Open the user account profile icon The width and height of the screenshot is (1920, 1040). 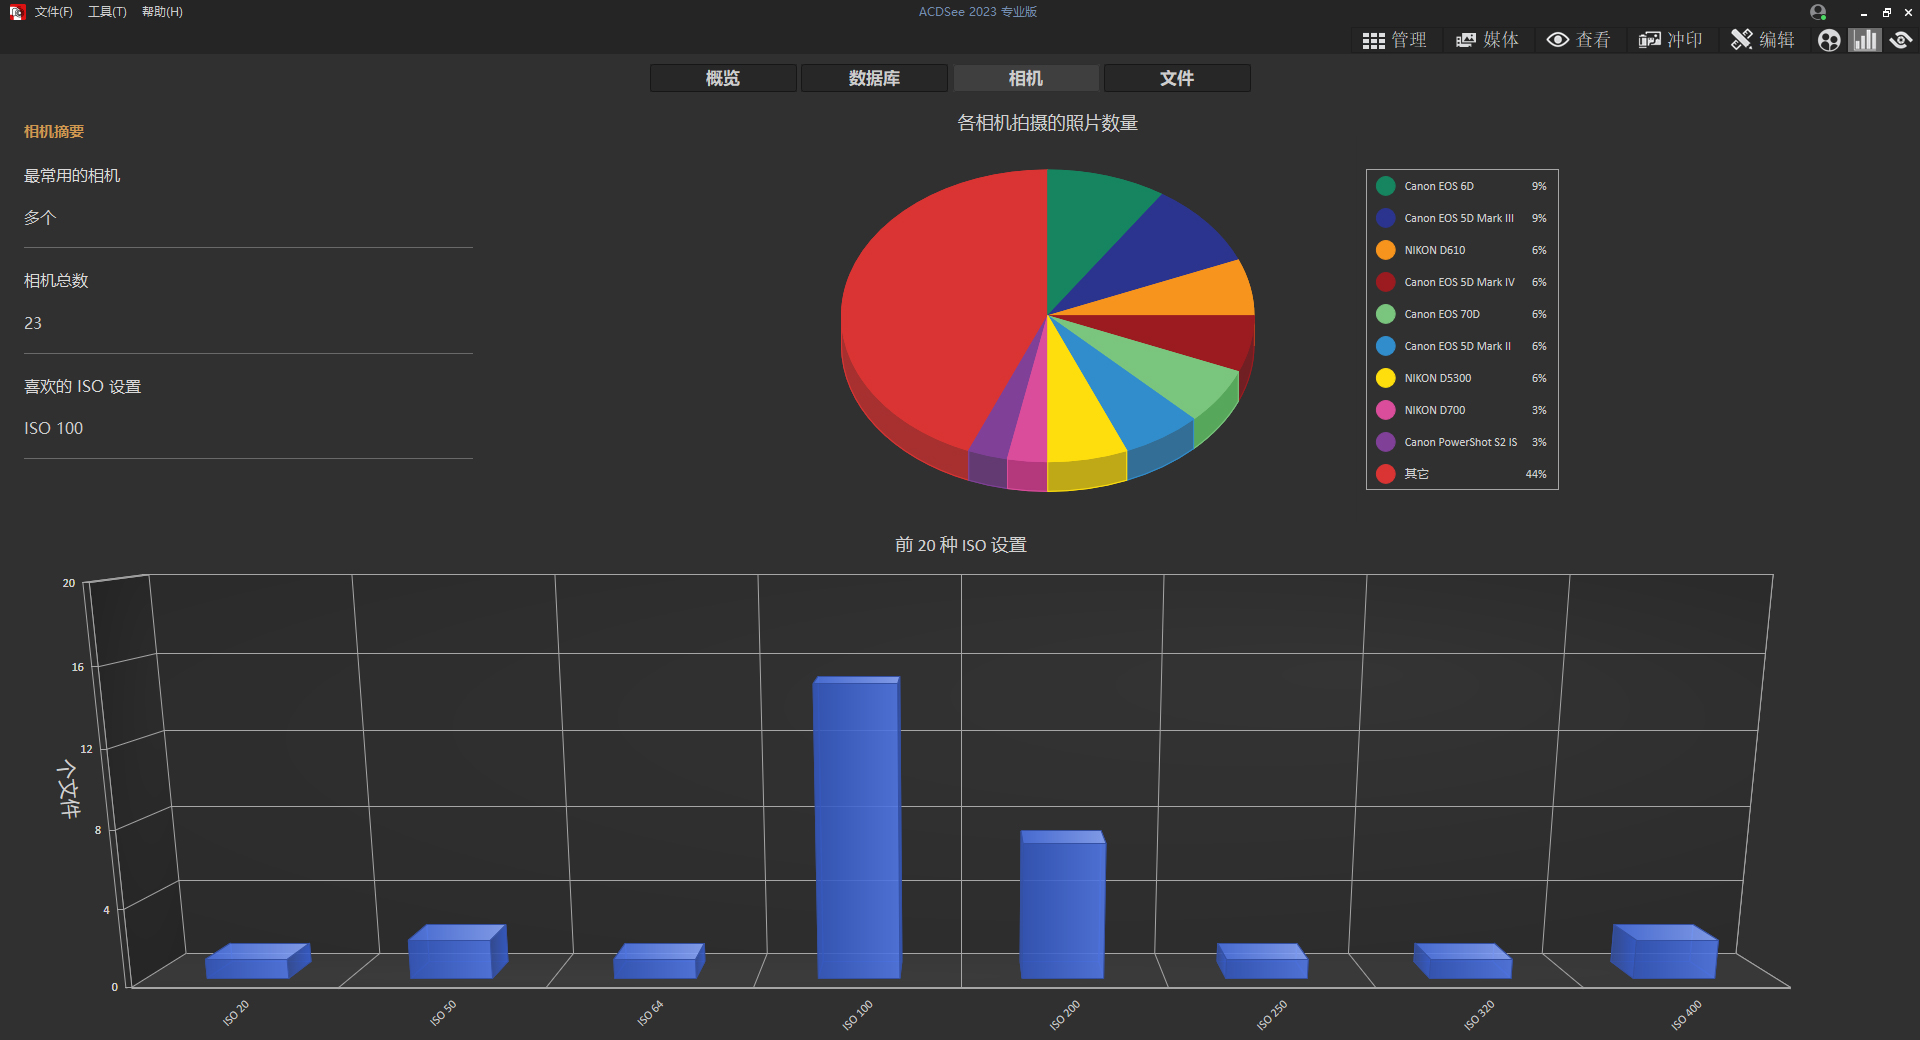click(1818, 12)
